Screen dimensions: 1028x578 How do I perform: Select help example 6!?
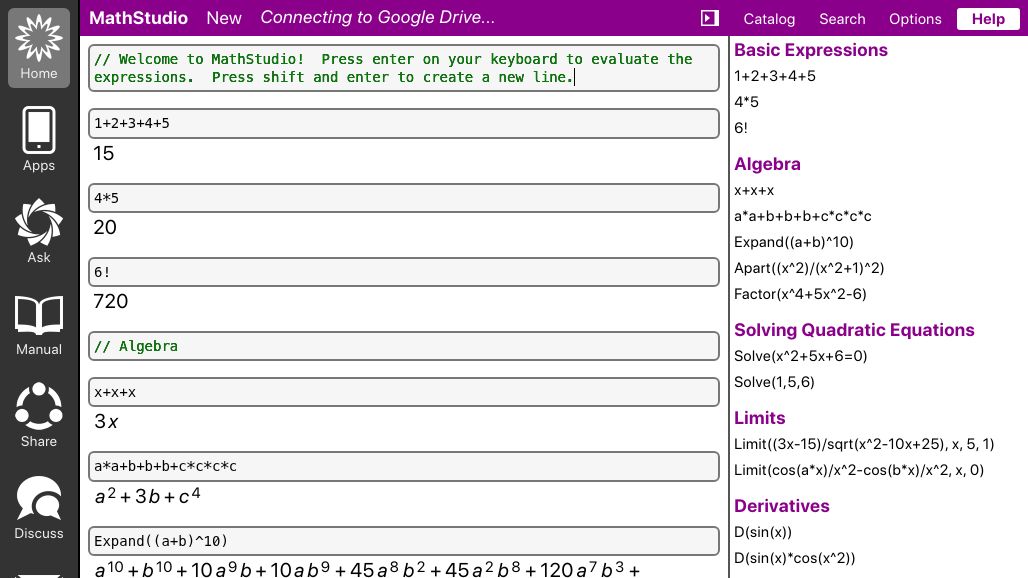coord(741,128)
